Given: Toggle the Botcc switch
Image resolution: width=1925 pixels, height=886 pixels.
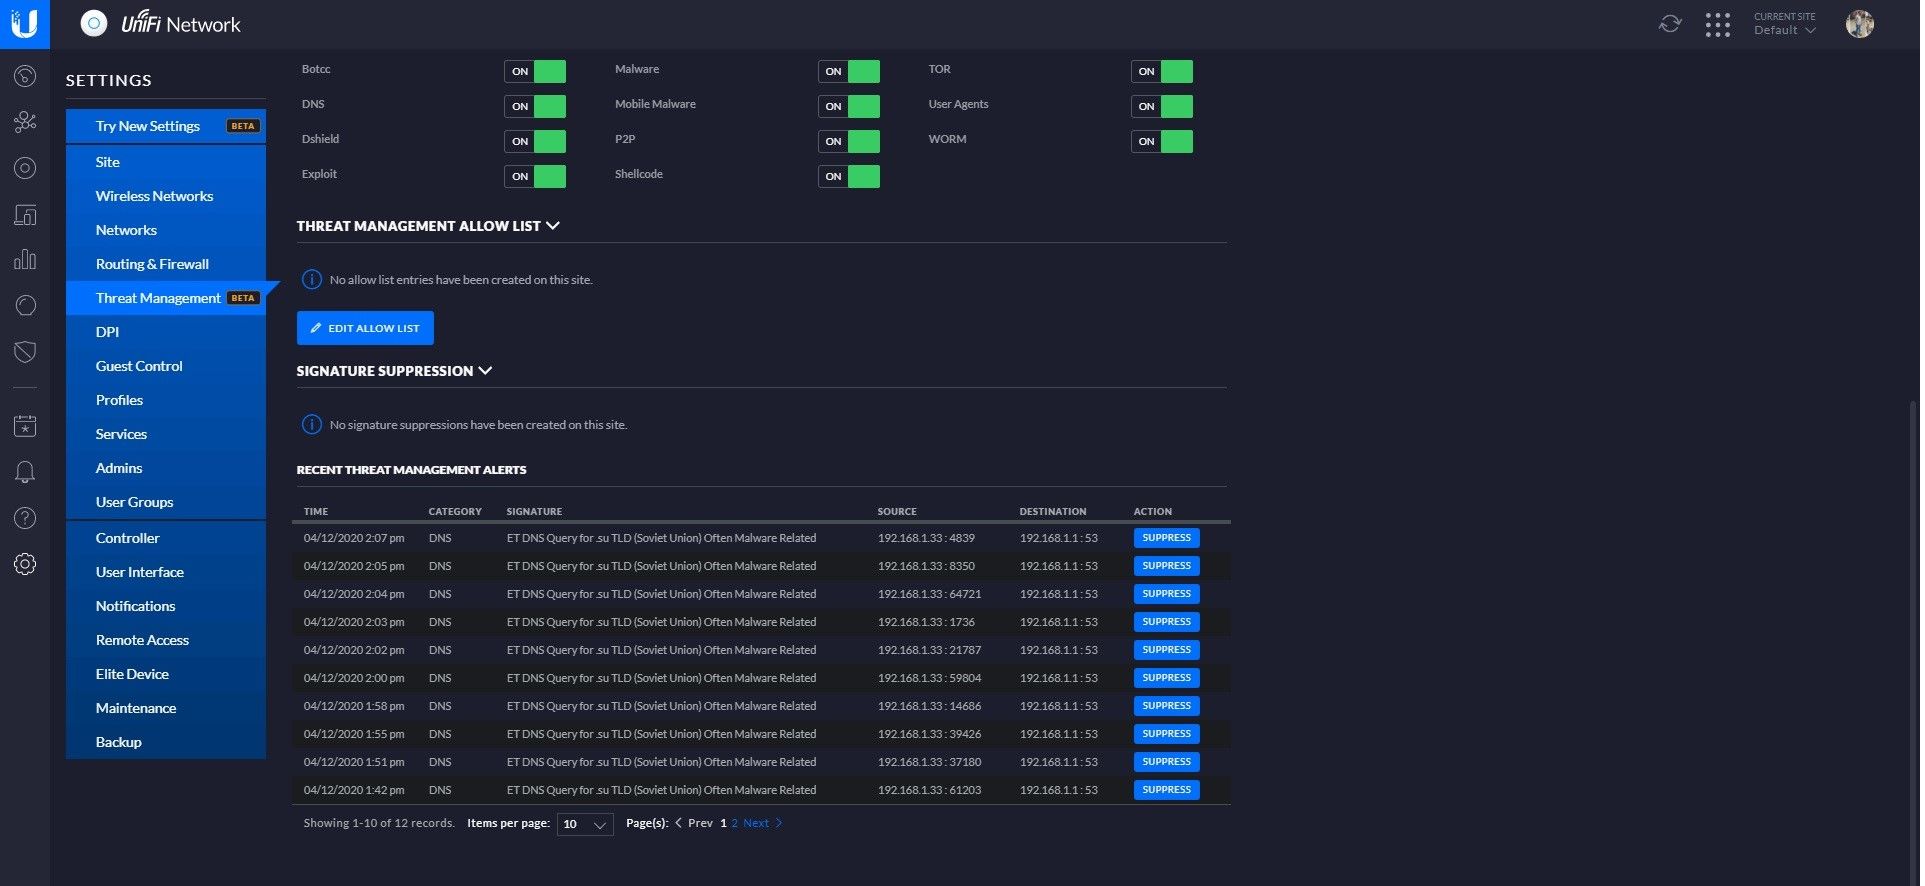Looking at the screenshot, I should point(536,71).
